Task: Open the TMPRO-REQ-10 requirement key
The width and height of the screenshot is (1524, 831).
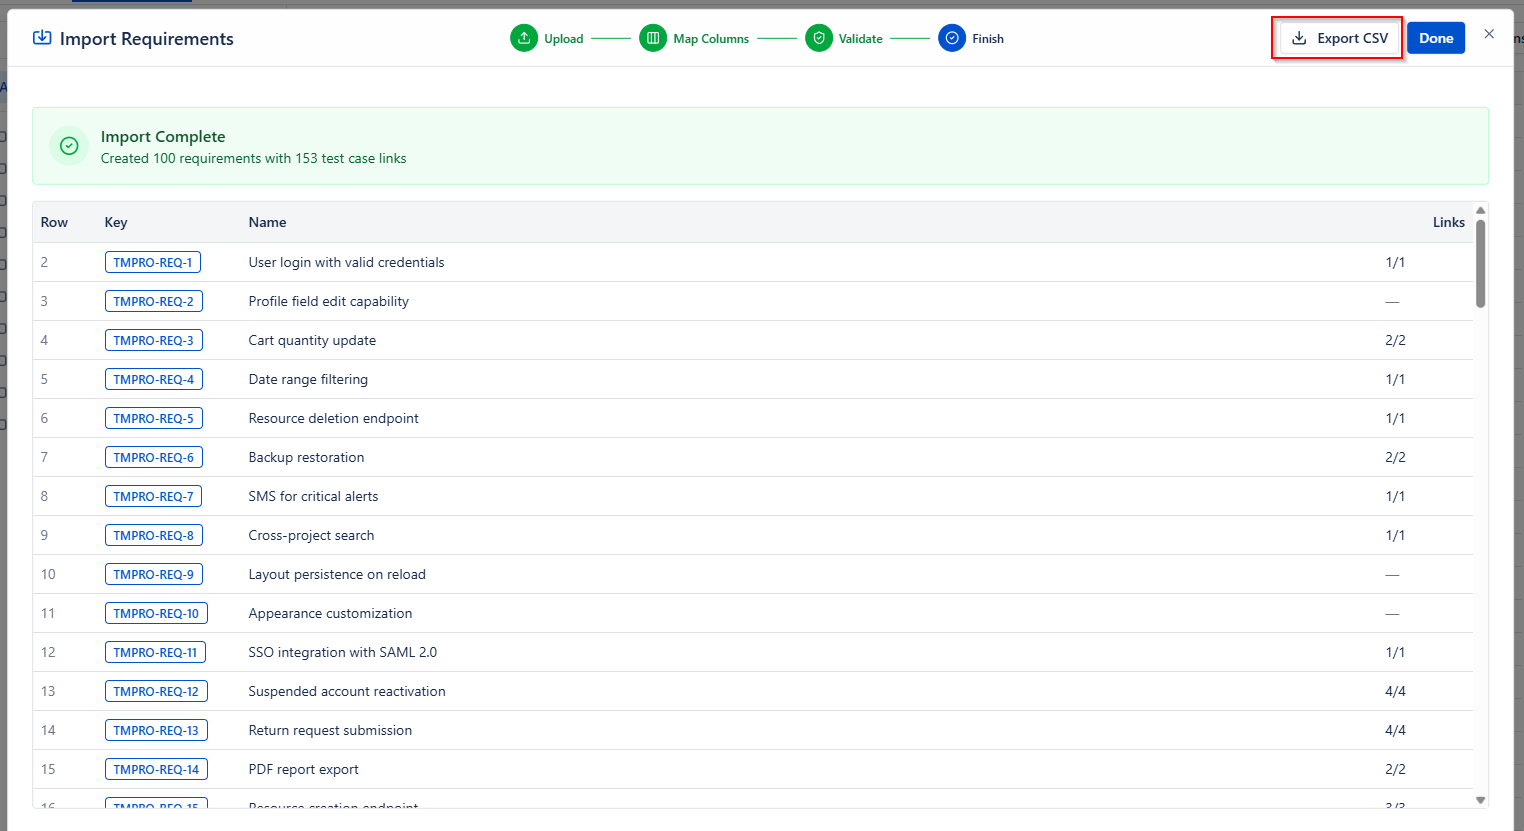Action: 156,613
